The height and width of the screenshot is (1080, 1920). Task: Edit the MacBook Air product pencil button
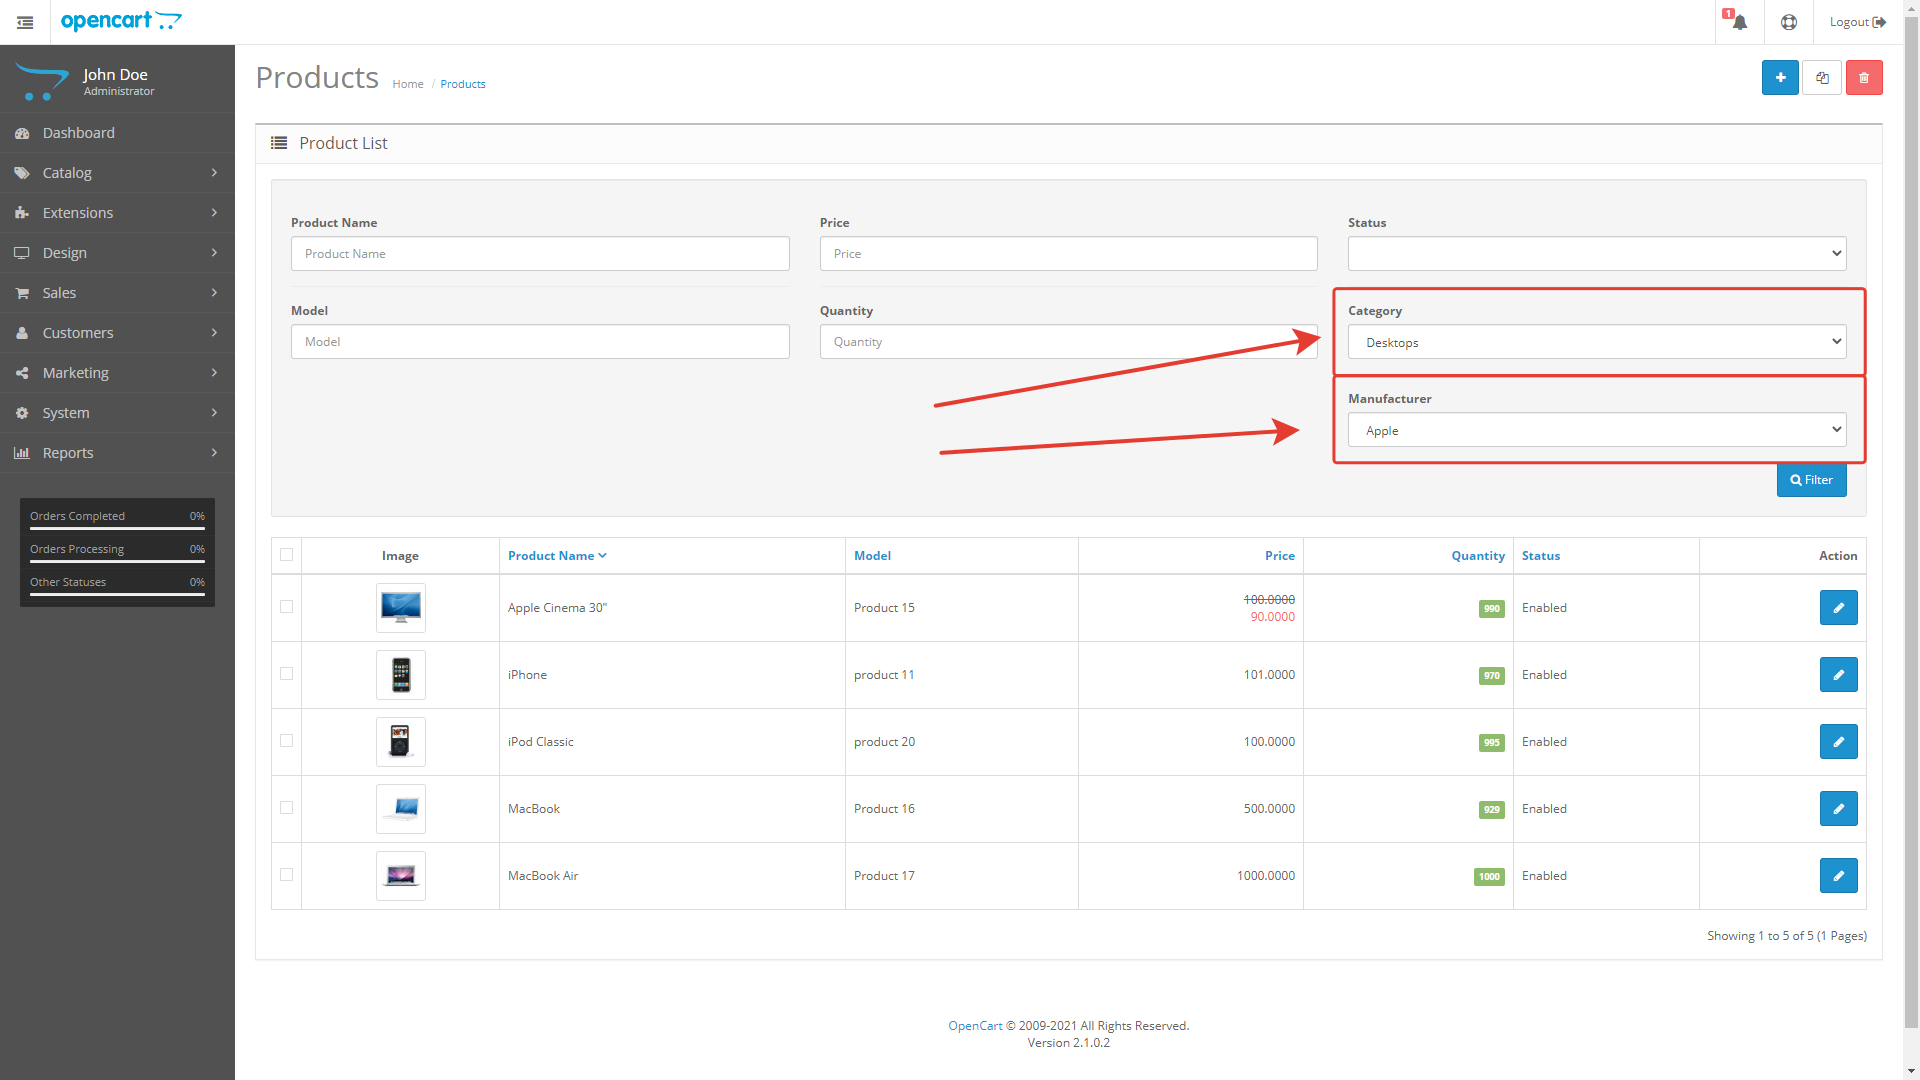1838,876
